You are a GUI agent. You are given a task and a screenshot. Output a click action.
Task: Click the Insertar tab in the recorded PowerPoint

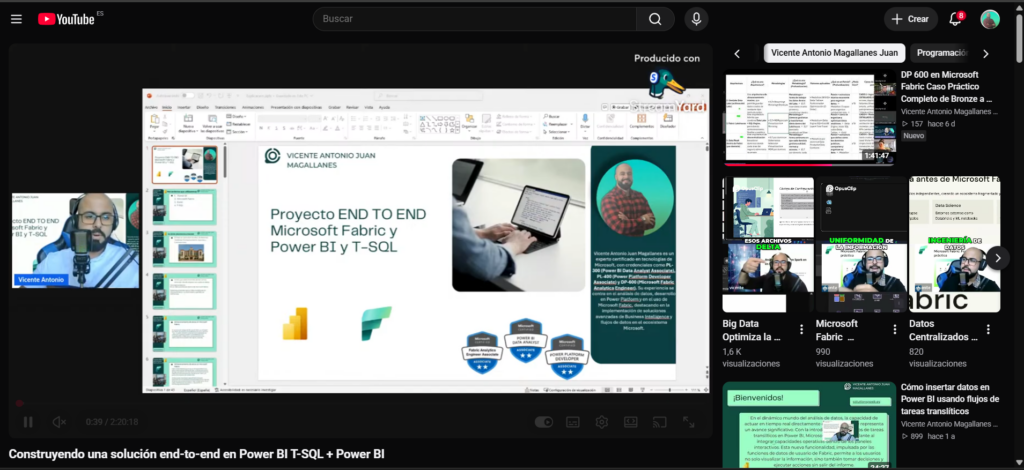pyautogui.click(x=184, y=107)
